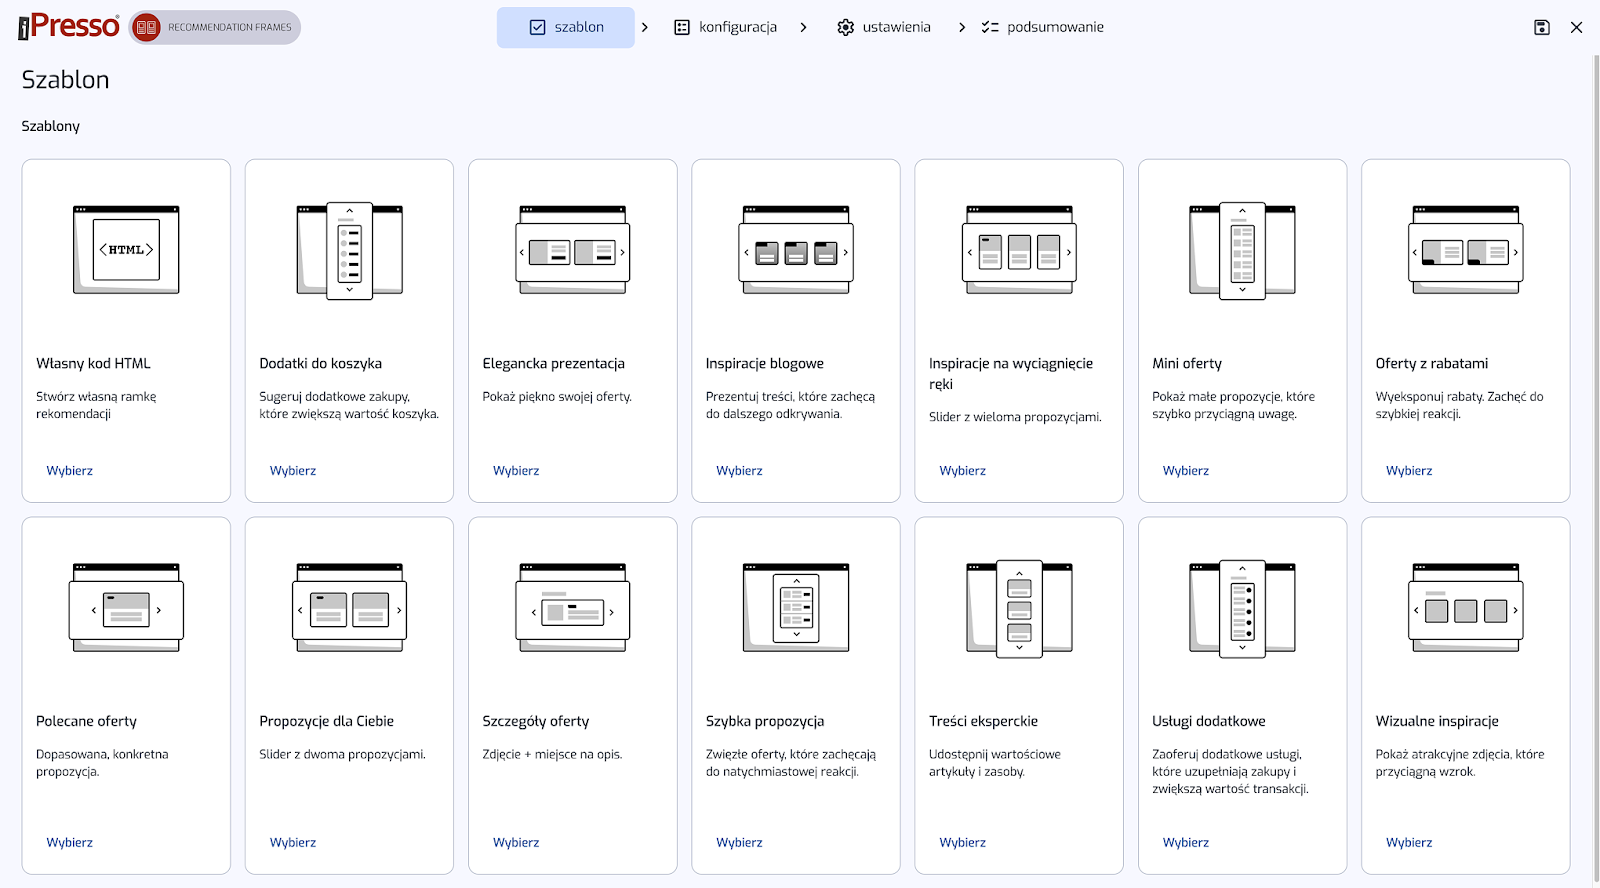
Task: Select the Treści eksperckie template icon
Action: tap(1019, 608)
